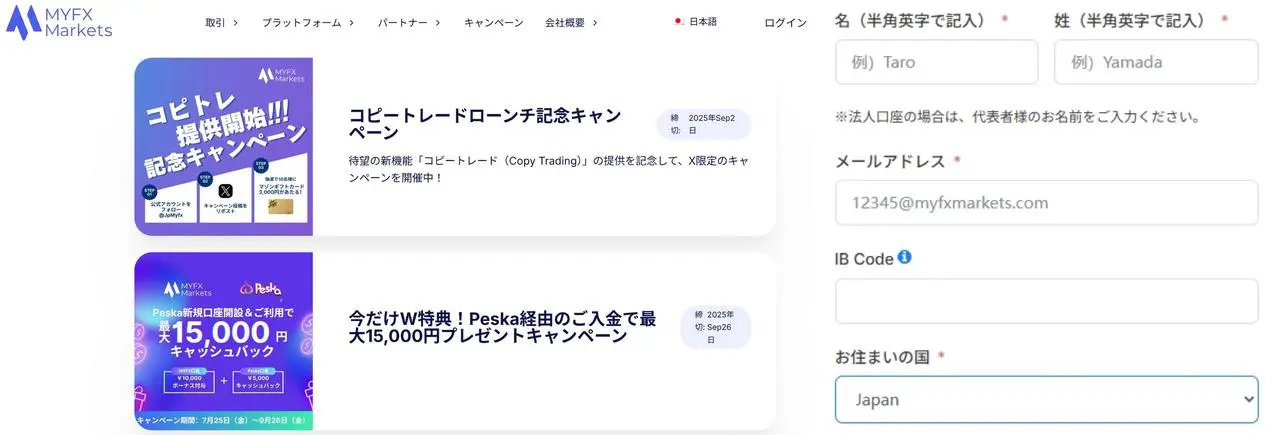This screenshot has height=435, width=1280.
Task: Click the copy trade campaign description text
Action: [x=549, y=169]
